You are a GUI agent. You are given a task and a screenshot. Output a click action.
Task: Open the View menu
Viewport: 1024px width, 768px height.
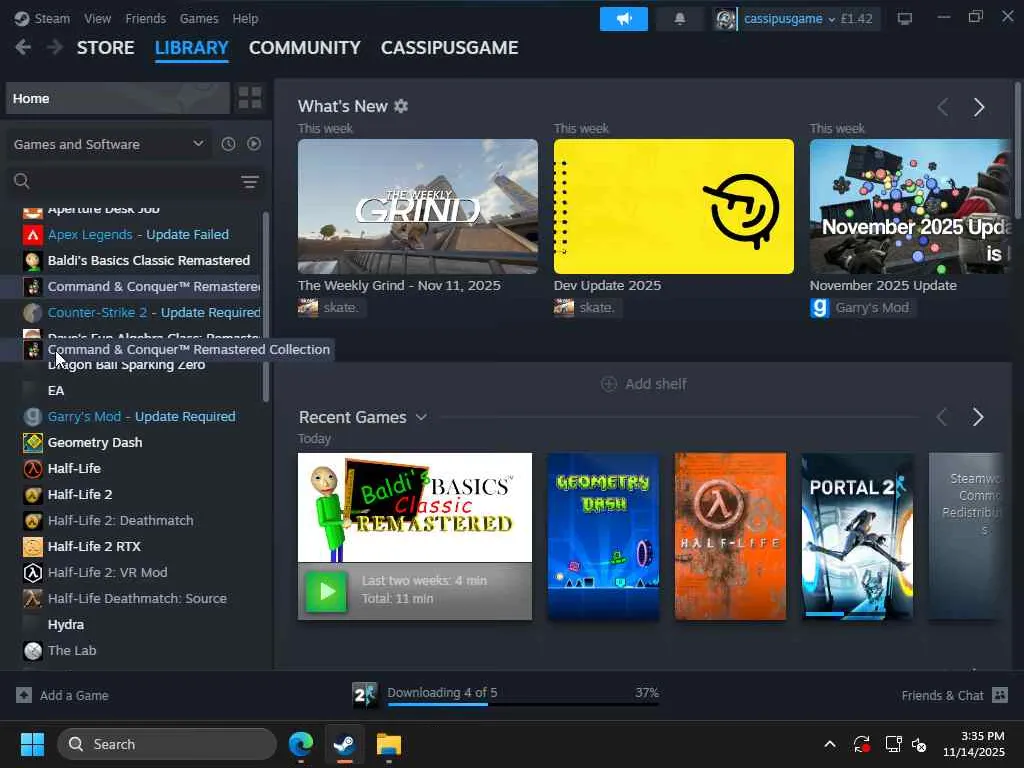(97, 19)
